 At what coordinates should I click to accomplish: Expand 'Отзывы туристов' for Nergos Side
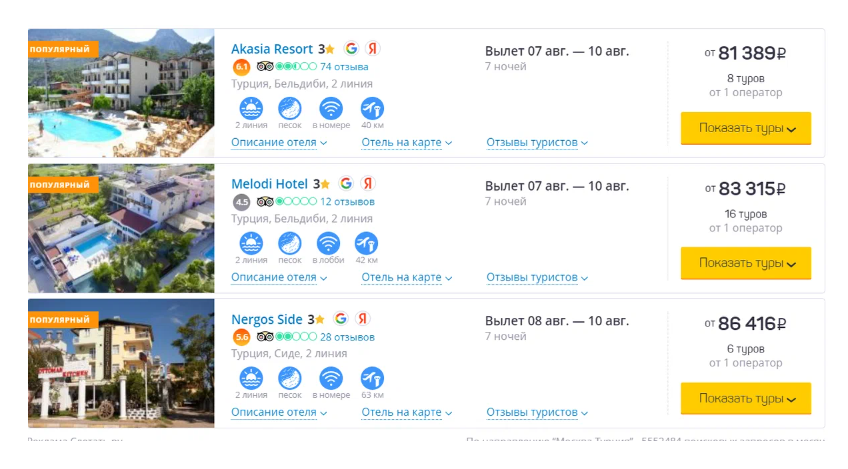pyautogui.click(x=537, y=413)
